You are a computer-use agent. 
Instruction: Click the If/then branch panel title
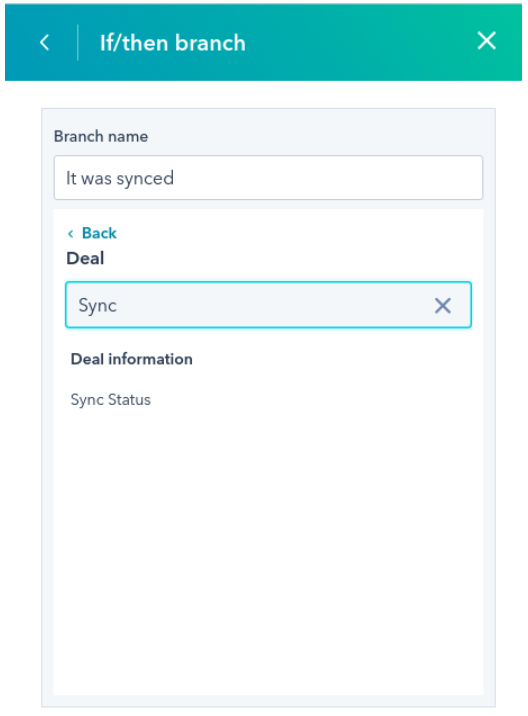pos(173,43)
